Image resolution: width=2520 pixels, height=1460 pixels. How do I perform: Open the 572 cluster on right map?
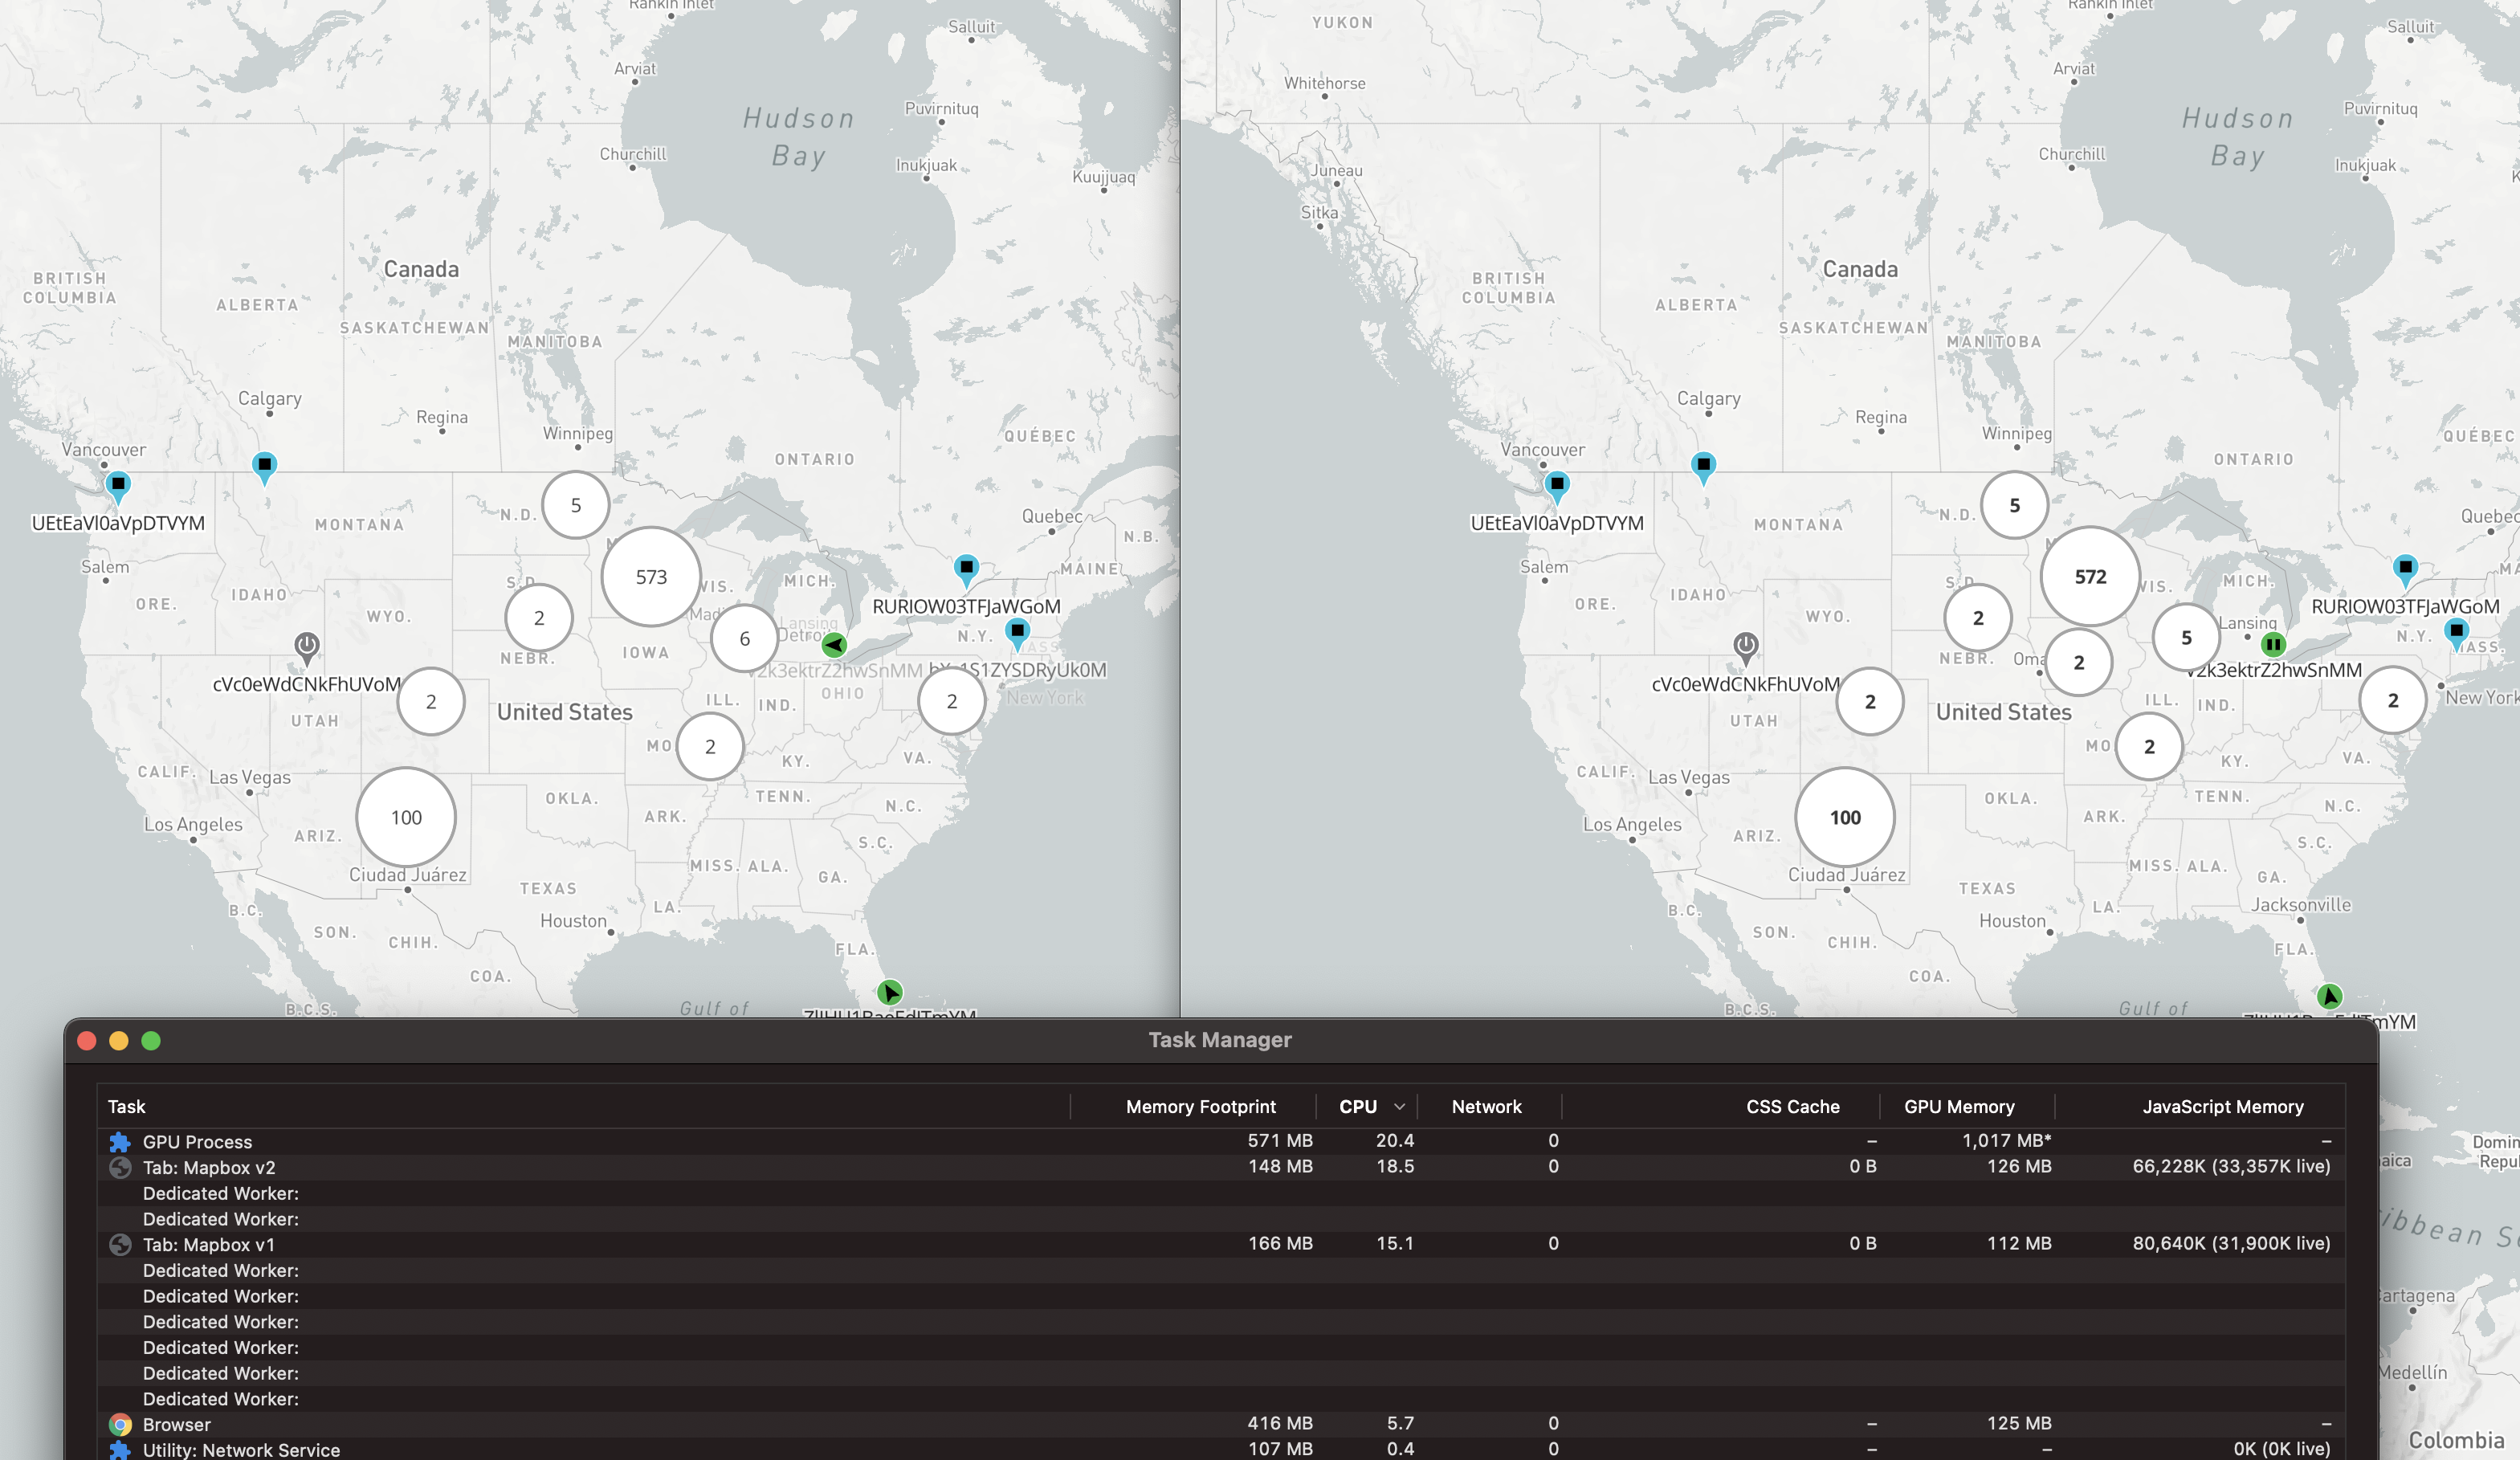tap(2090, 577)
